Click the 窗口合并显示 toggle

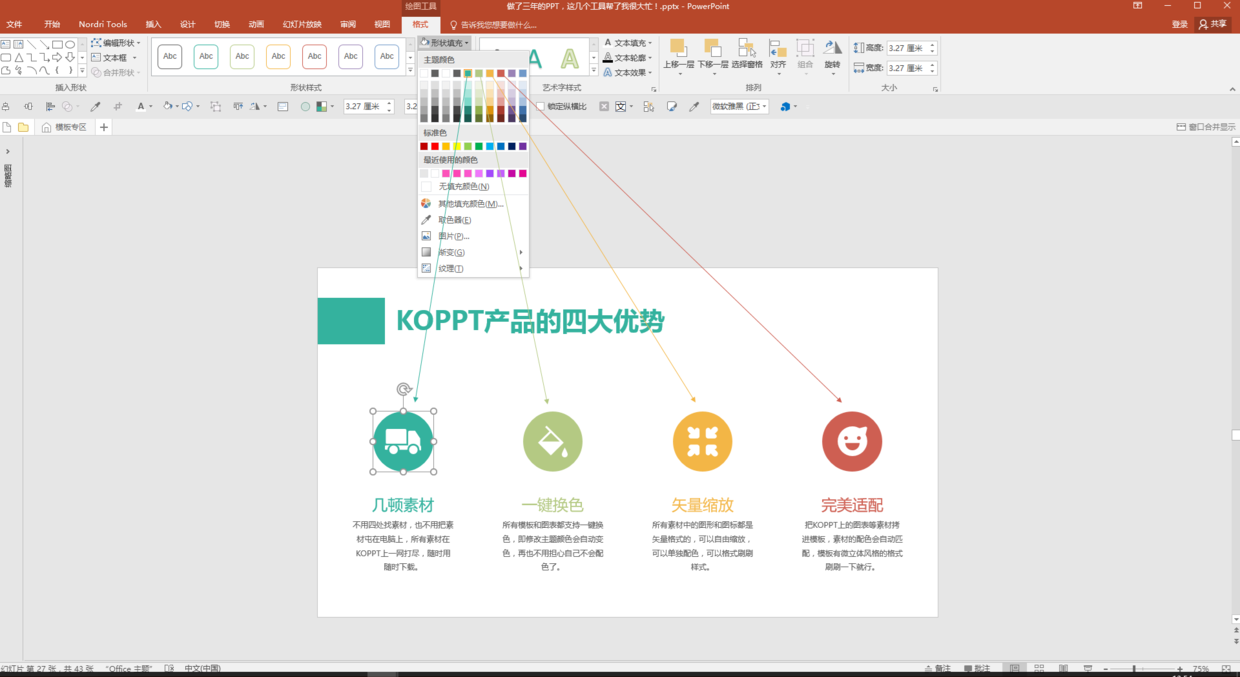tap(1206, 127)
